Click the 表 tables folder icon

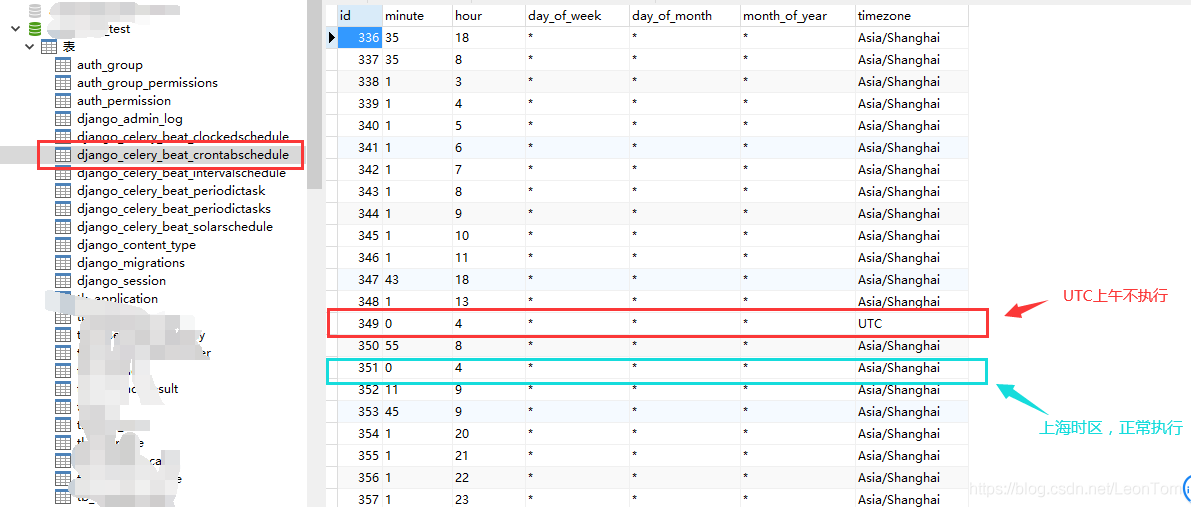(x=49, y=47)
